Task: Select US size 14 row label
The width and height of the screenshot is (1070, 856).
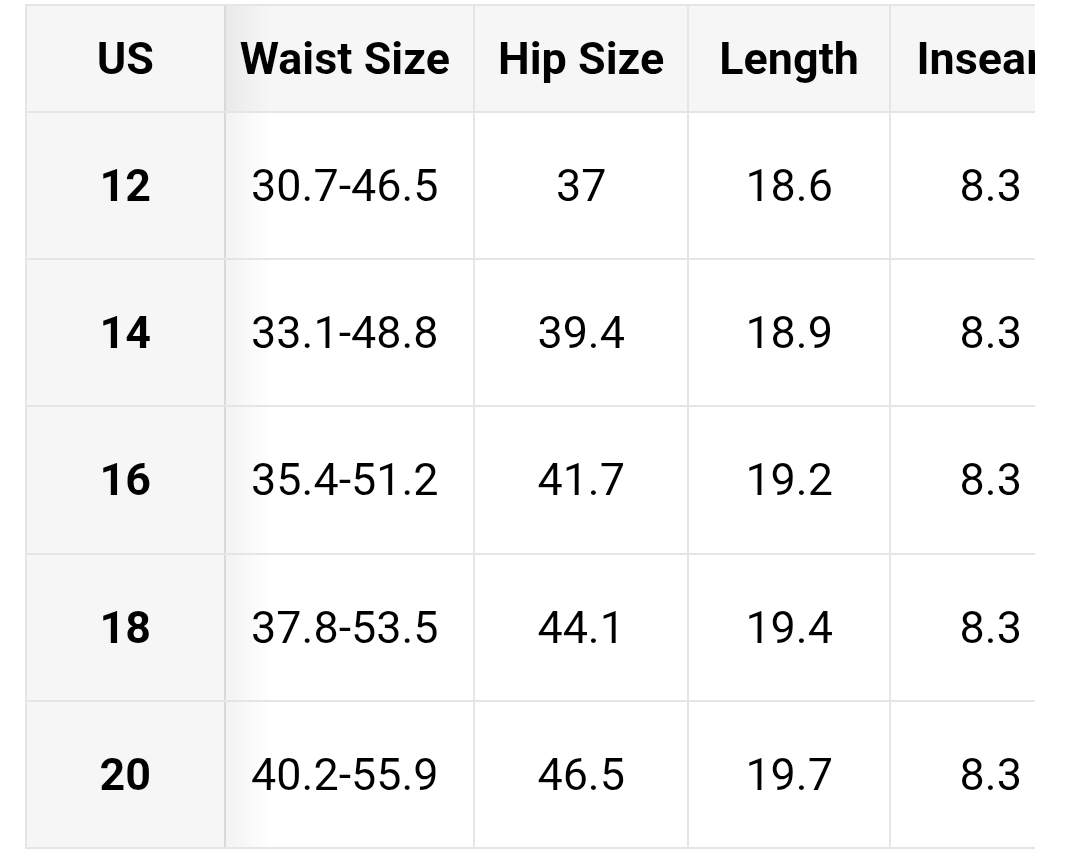Action: click(125, 333)
